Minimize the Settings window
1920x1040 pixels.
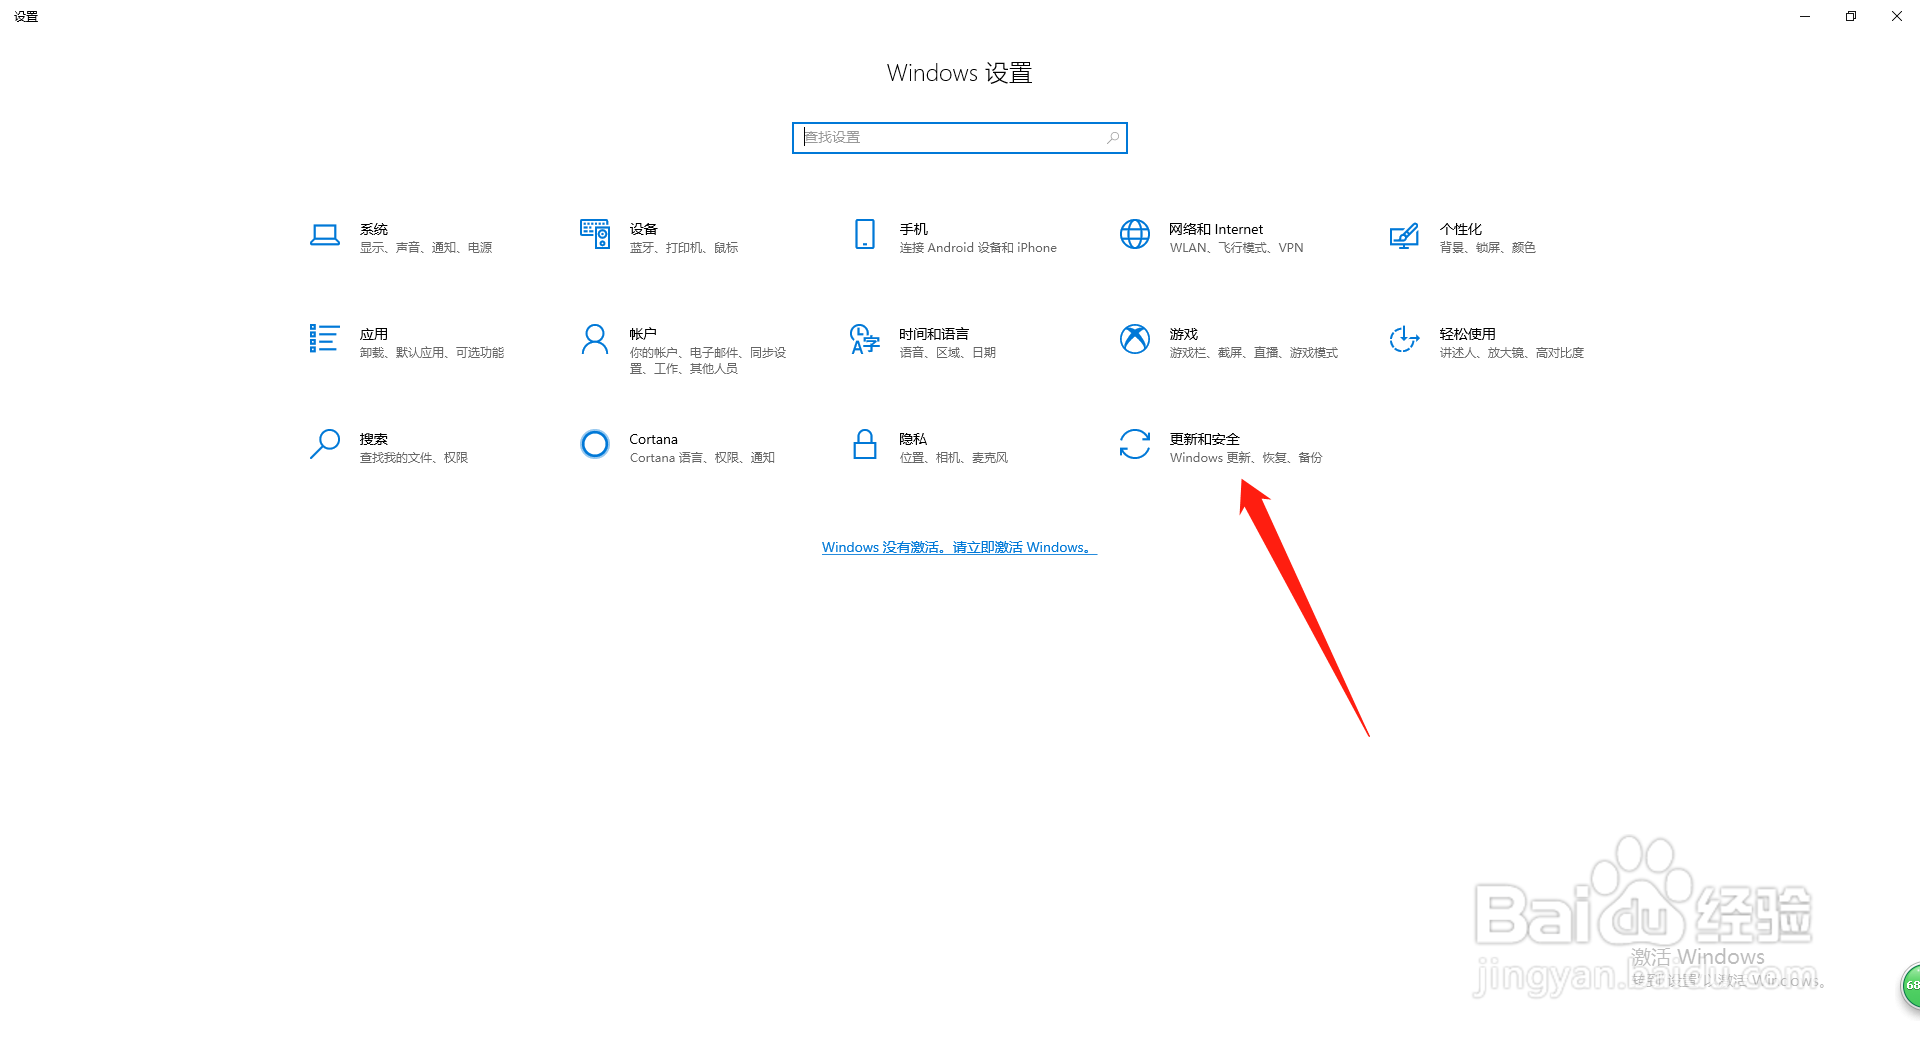pyautogui.click(x=1805, y=16)
